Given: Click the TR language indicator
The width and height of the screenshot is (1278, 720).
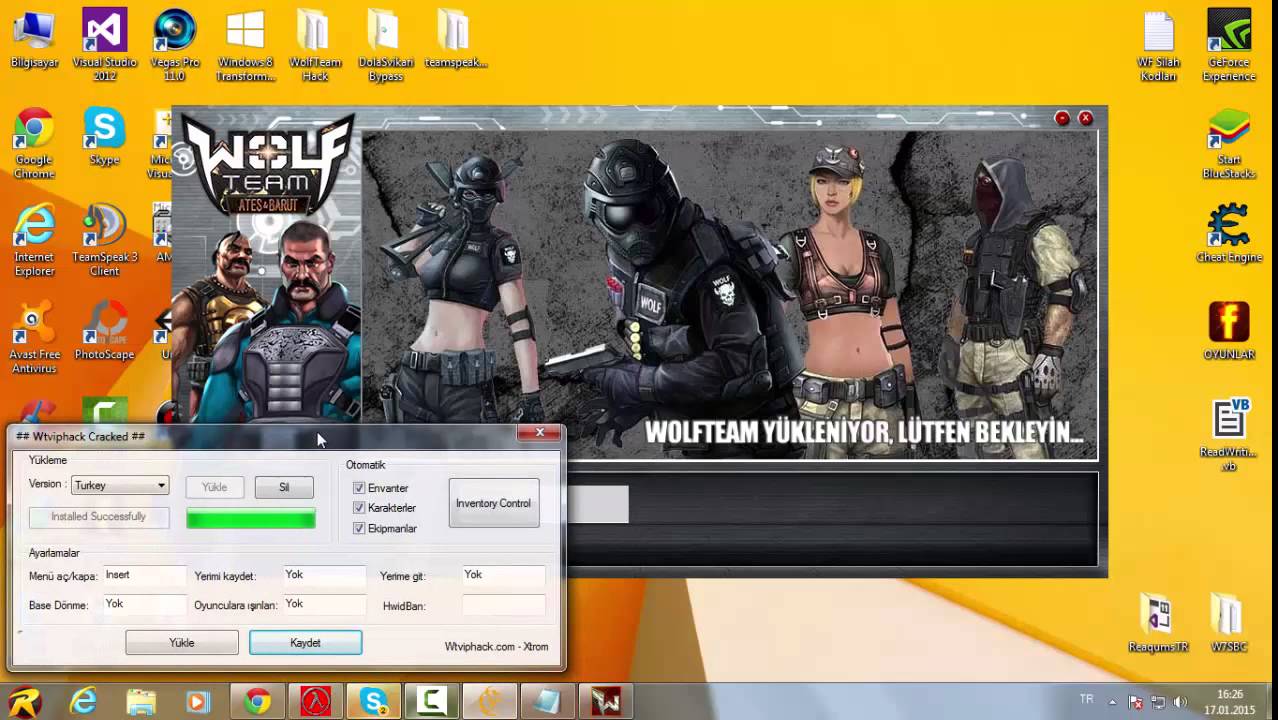Looking at the screenshot, I should tap(1086, 699).
